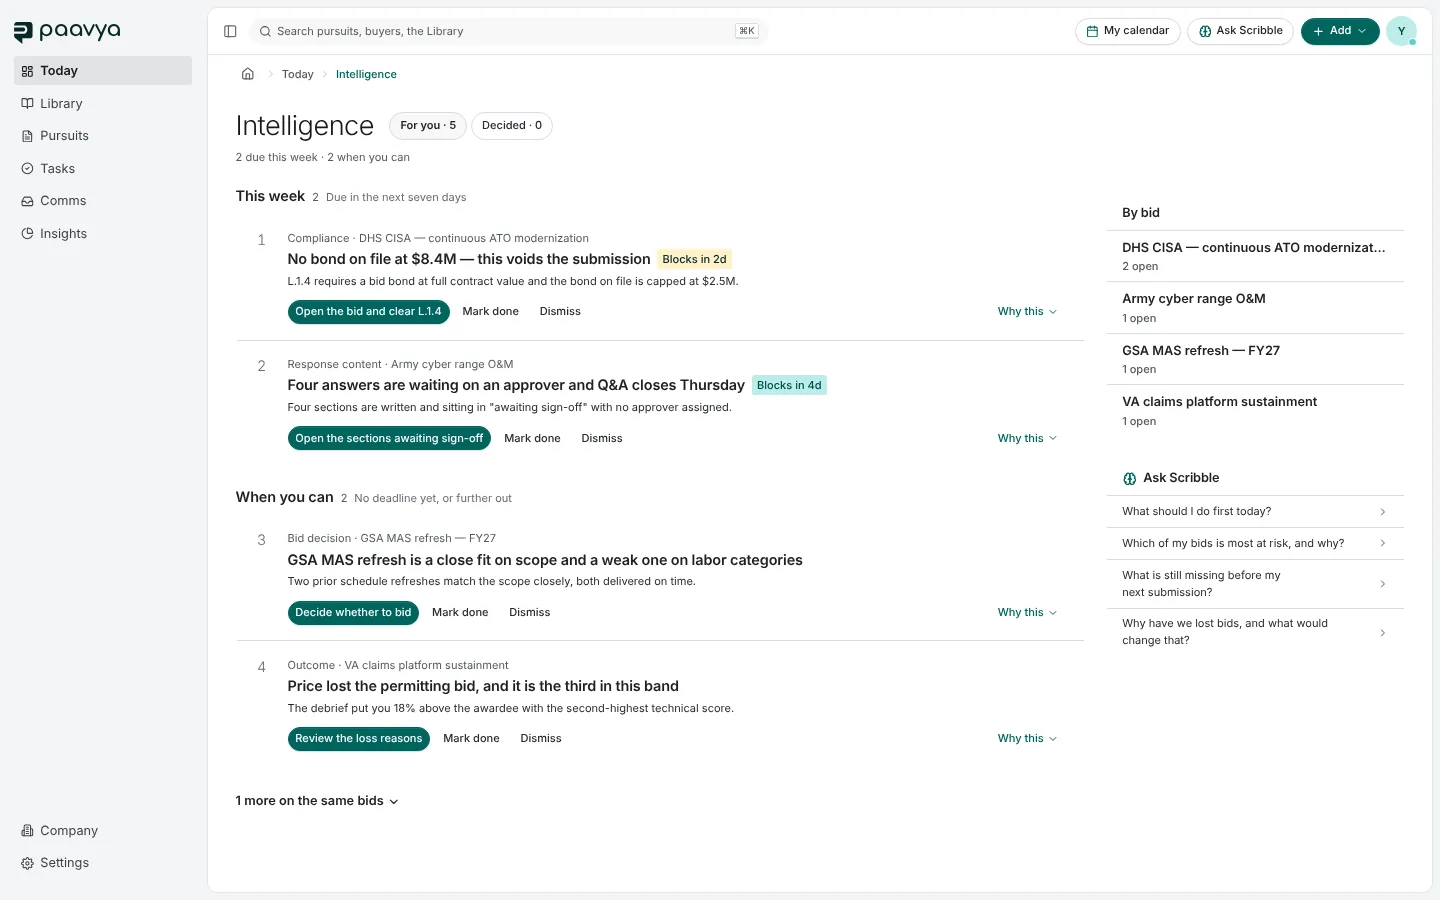Filter by VA claims platform sustainment bid
The height and width of the screenshot is (900, 1440).
coord(1255,411)
